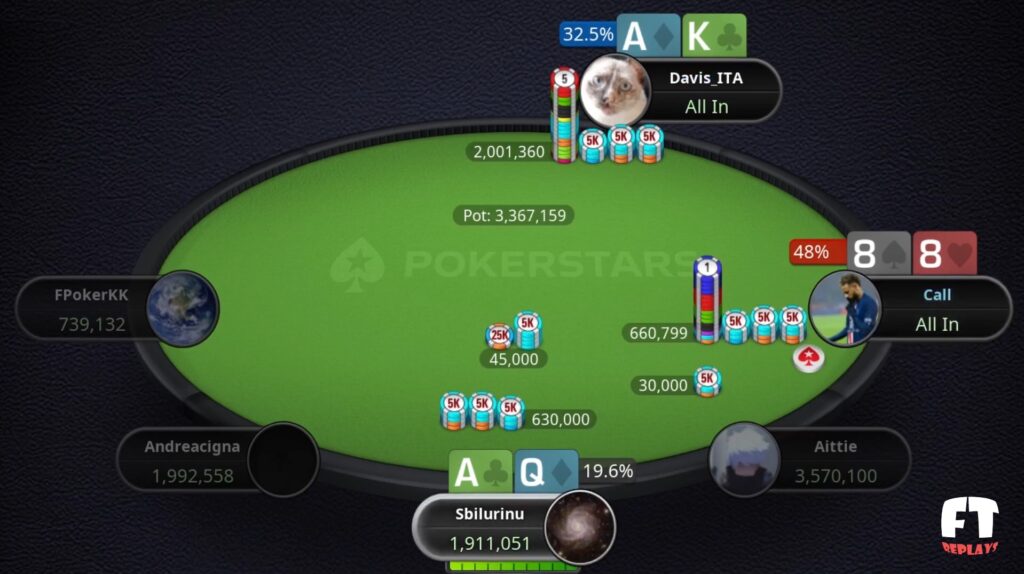The image size is (1024, 574).
Task: Click the PokerStars logo on table
Action: 513,264
